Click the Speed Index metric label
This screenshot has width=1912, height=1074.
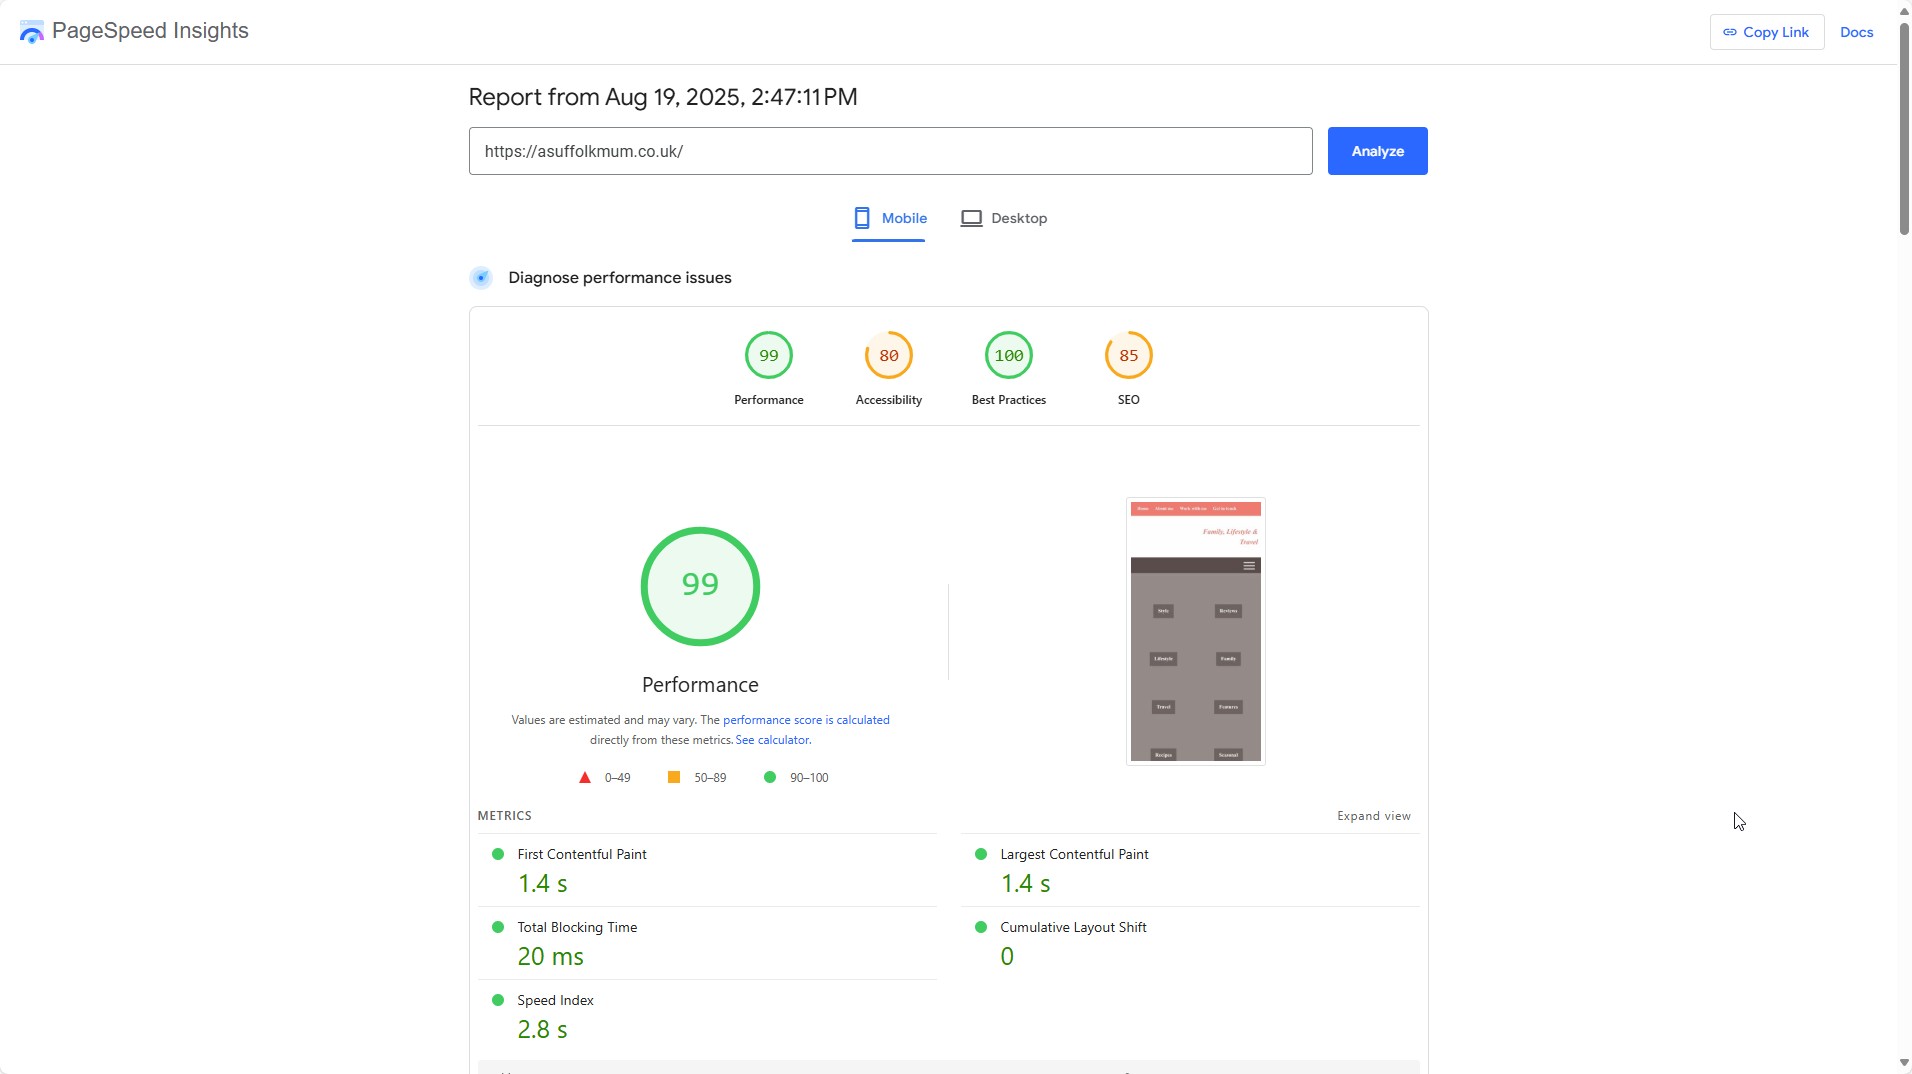pos(555,1000)
